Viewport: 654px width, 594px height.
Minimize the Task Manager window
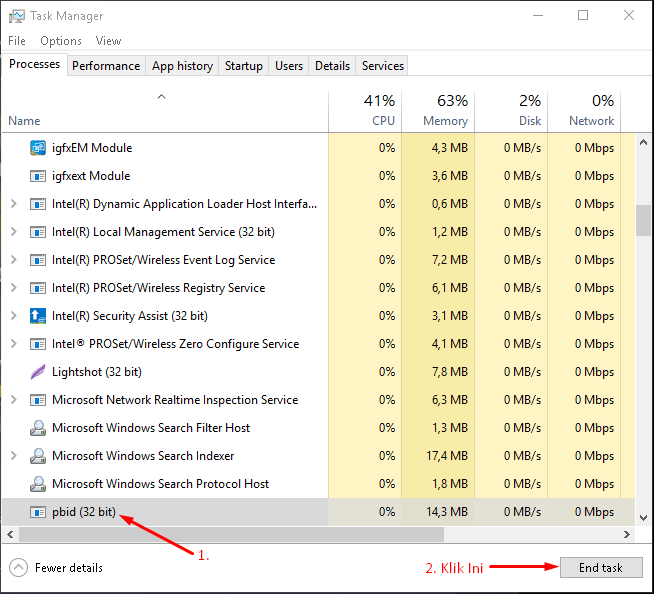click(538, 16)
